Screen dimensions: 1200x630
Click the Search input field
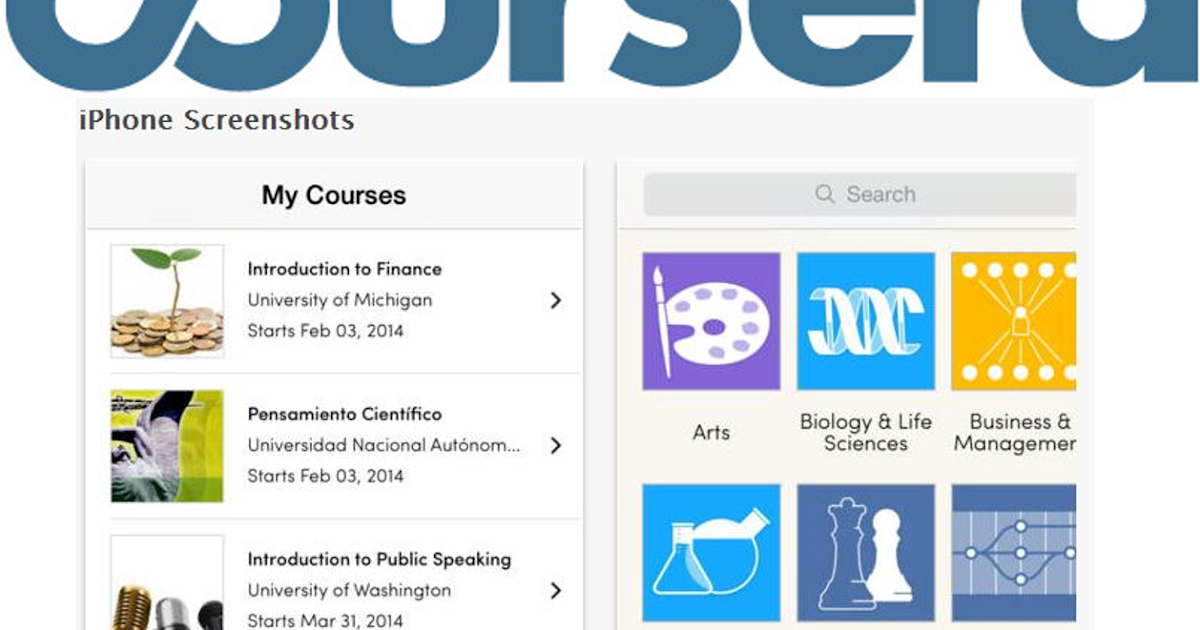(860, 194)
